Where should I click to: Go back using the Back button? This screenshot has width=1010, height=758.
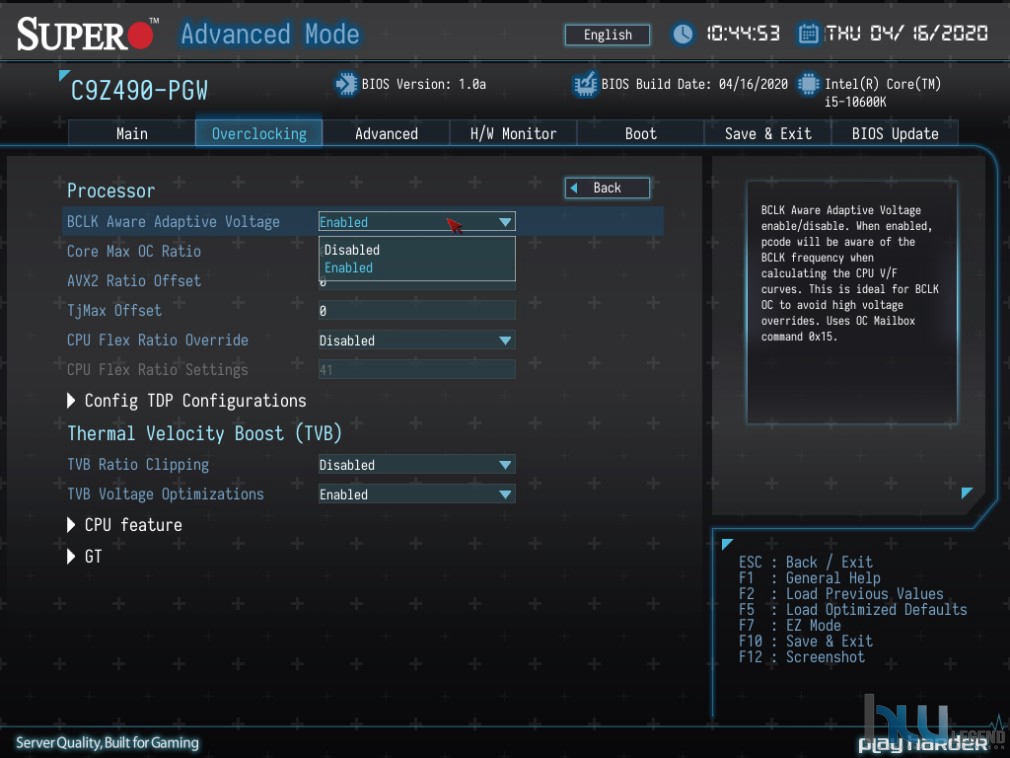point(607,188)
